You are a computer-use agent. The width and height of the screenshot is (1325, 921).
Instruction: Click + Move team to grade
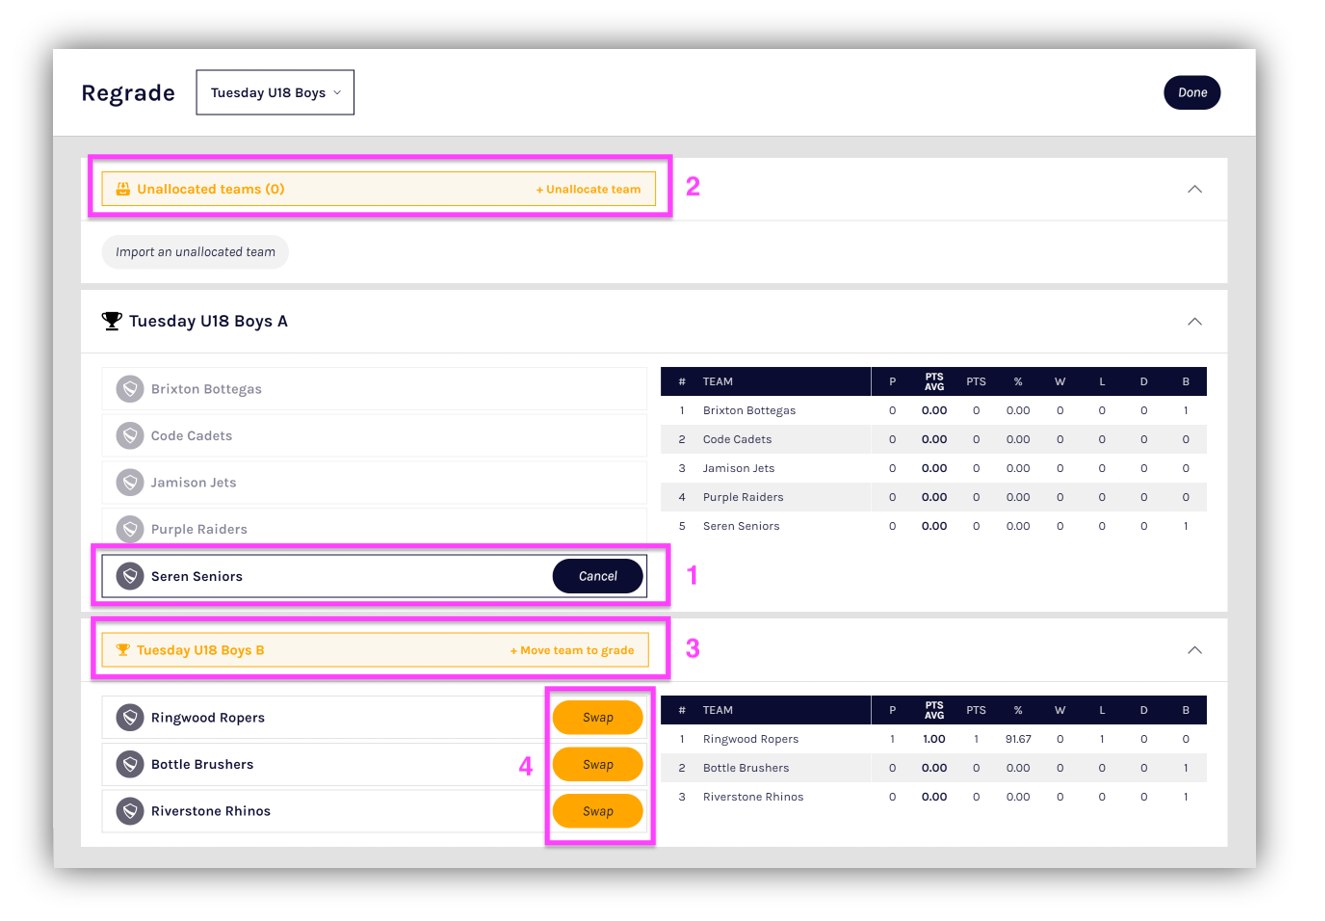click(x=572, y=650)
